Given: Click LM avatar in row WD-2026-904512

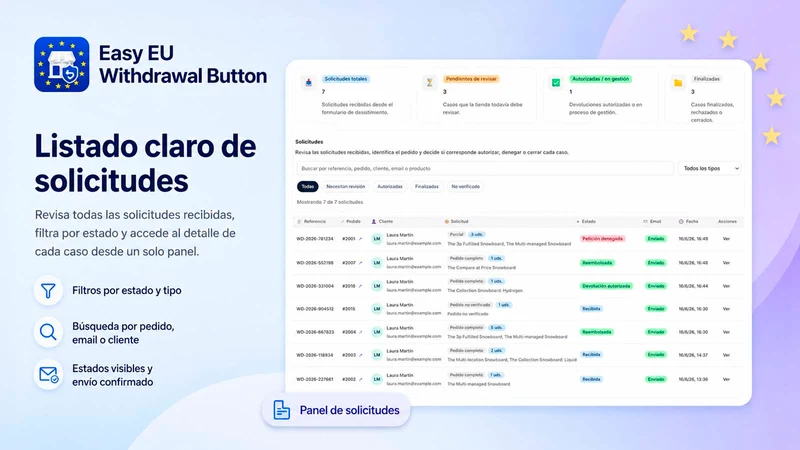Looking at the screenshot, I should click(x=377, y=309).
